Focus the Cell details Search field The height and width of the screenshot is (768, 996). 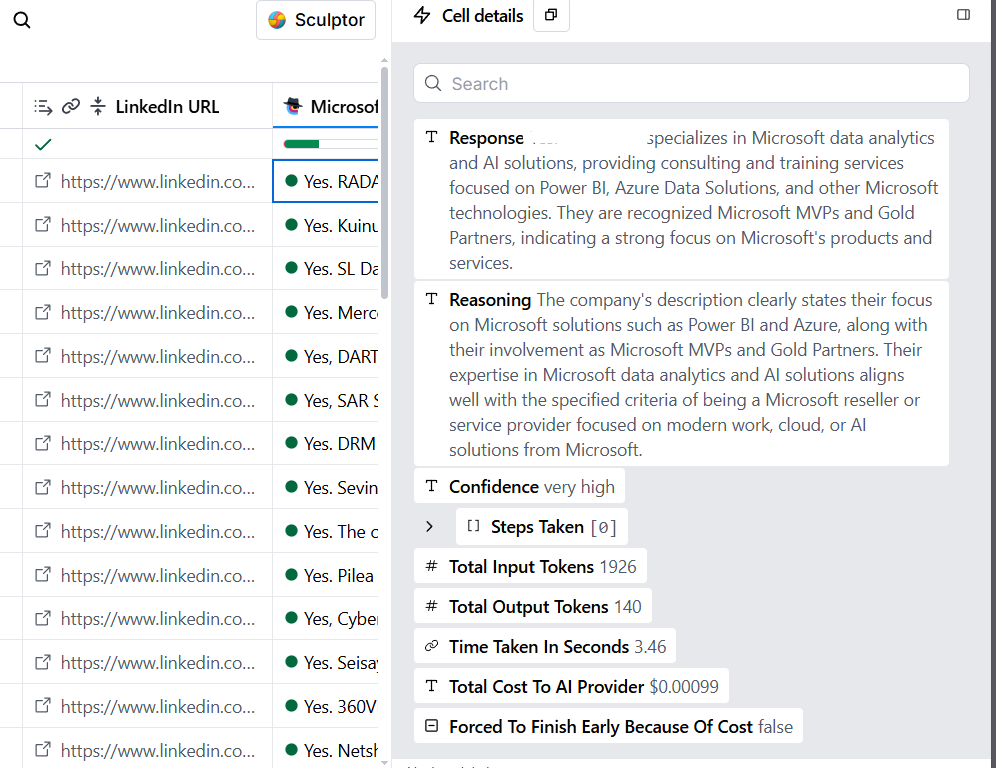[691, 83]
